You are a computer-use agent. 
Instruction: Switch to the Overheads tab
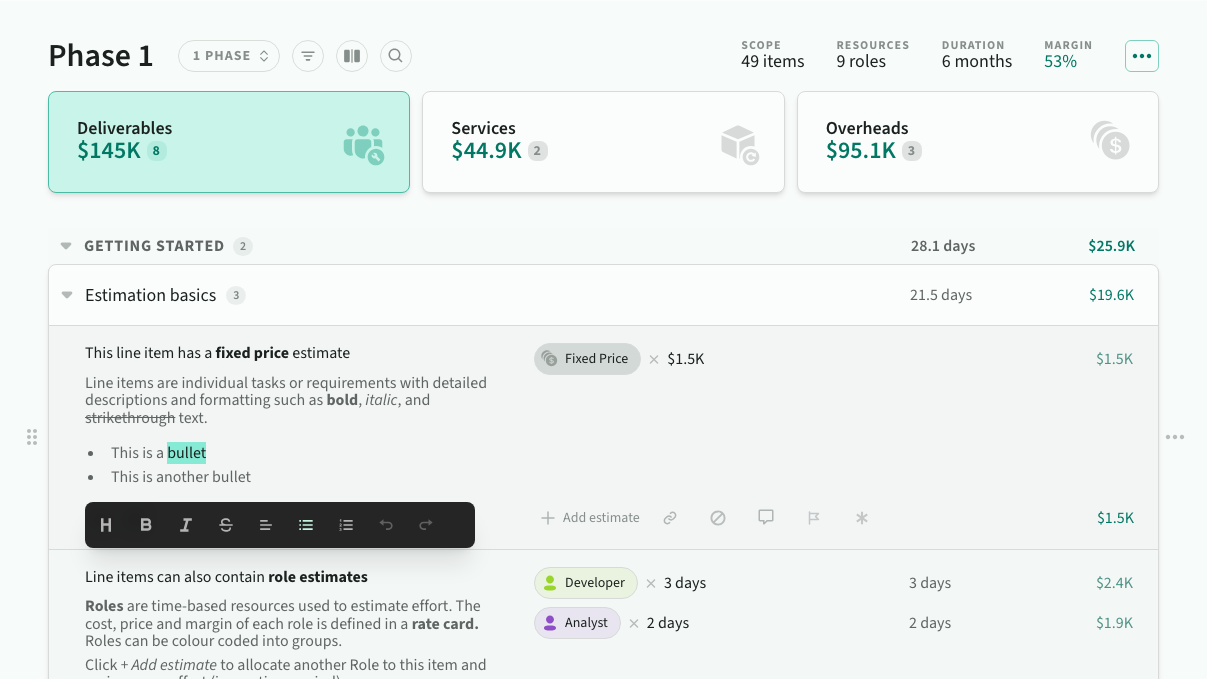977,142
